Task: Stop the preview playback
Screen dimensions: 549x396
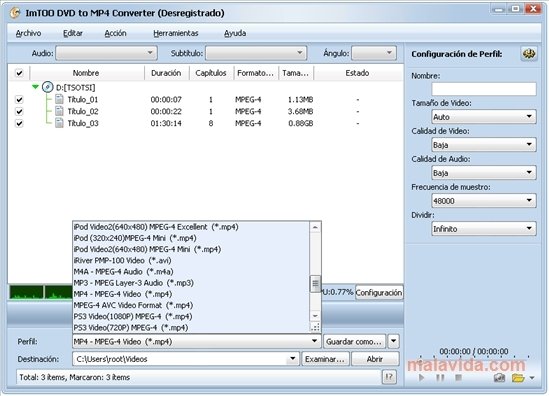Action: (x=458, y=377)
